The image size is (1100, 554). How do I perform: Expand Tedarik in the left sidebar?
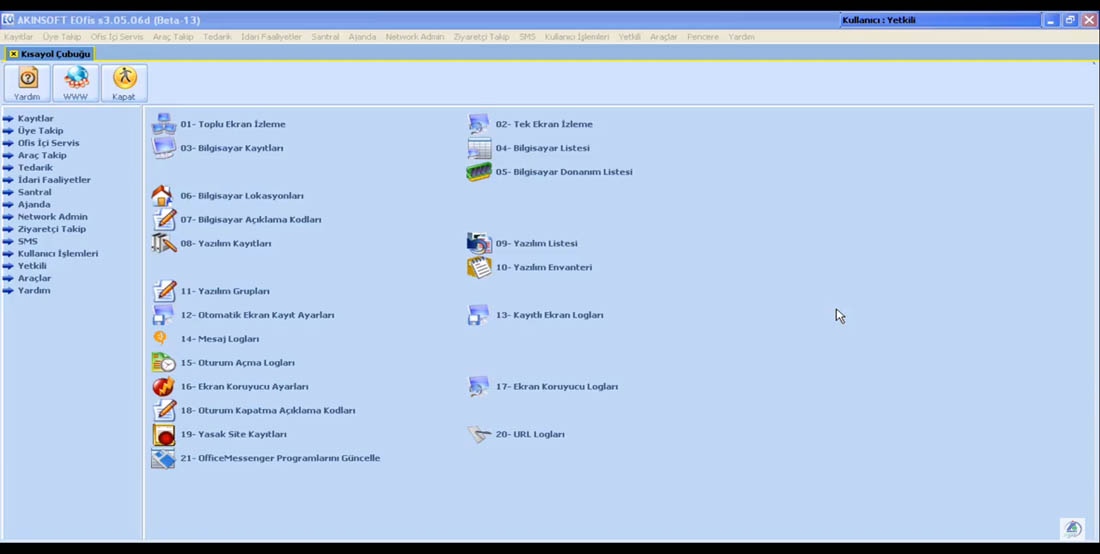[35, 168]
